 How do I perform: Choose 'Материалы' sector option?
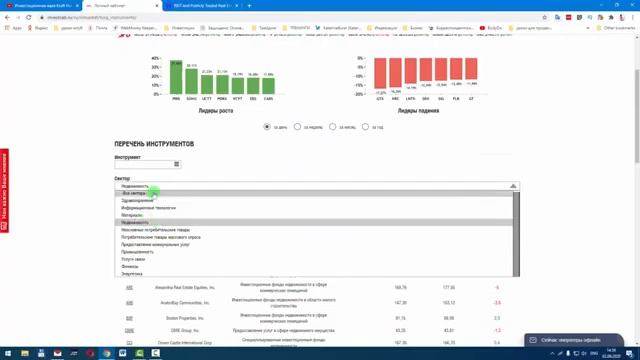(313, 215)
